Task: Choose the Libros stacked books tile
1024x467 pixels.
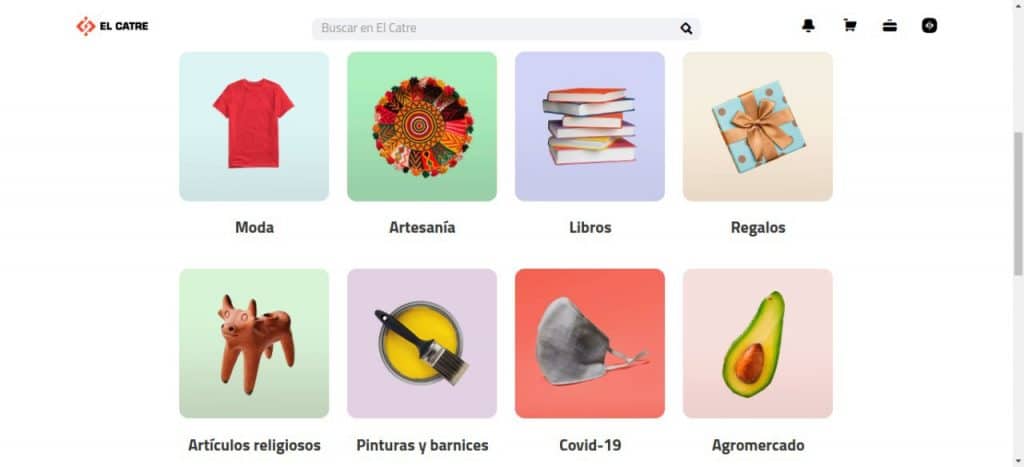Action: tap(590, 127)
